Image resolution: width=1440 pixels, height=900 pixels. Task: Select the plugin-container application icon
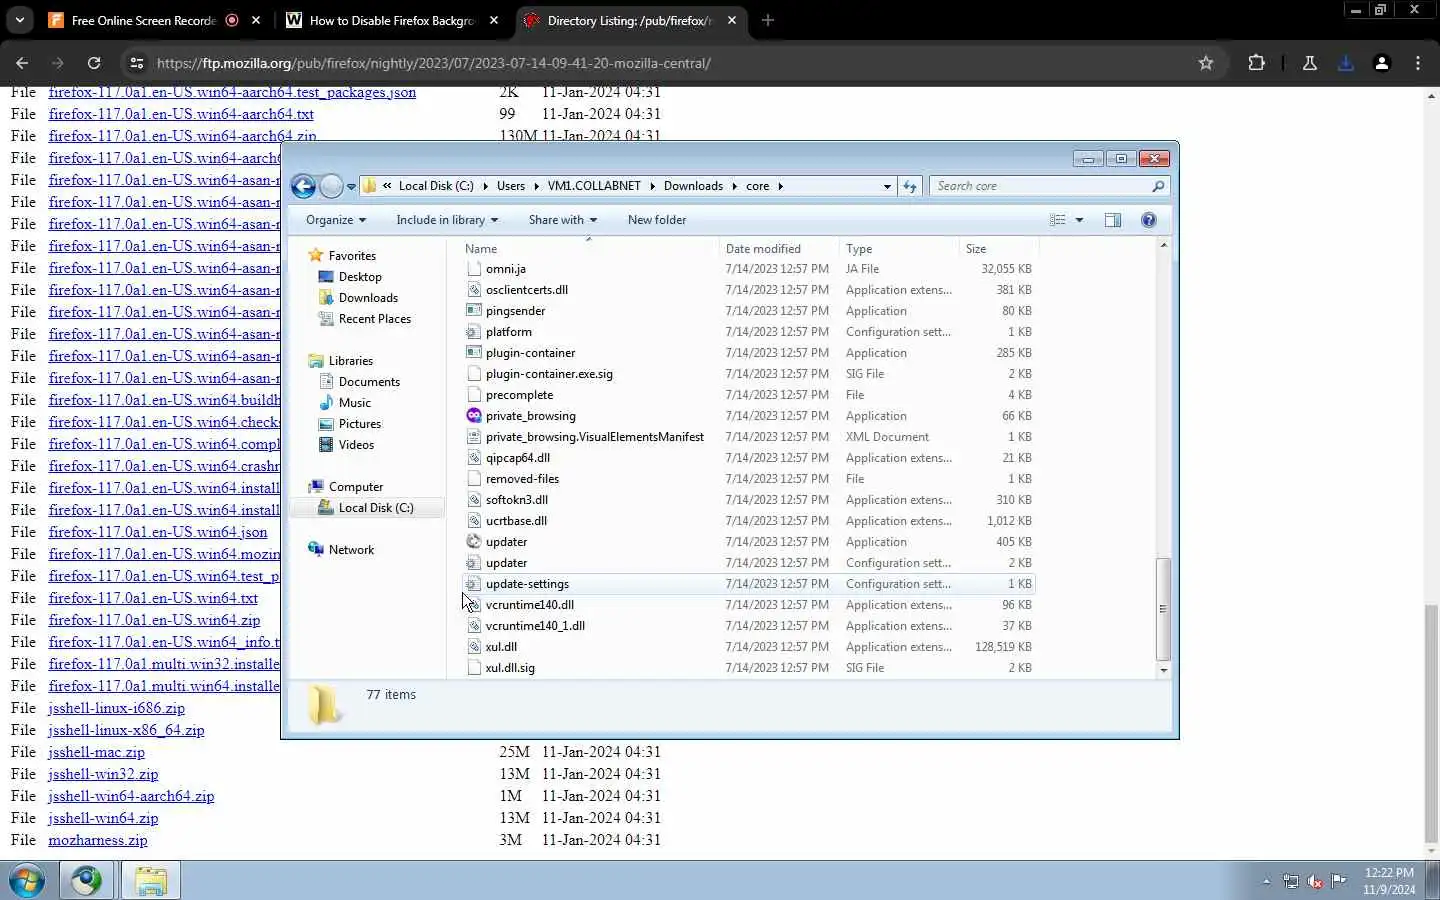pyautogui.click(x=474, y=353)
